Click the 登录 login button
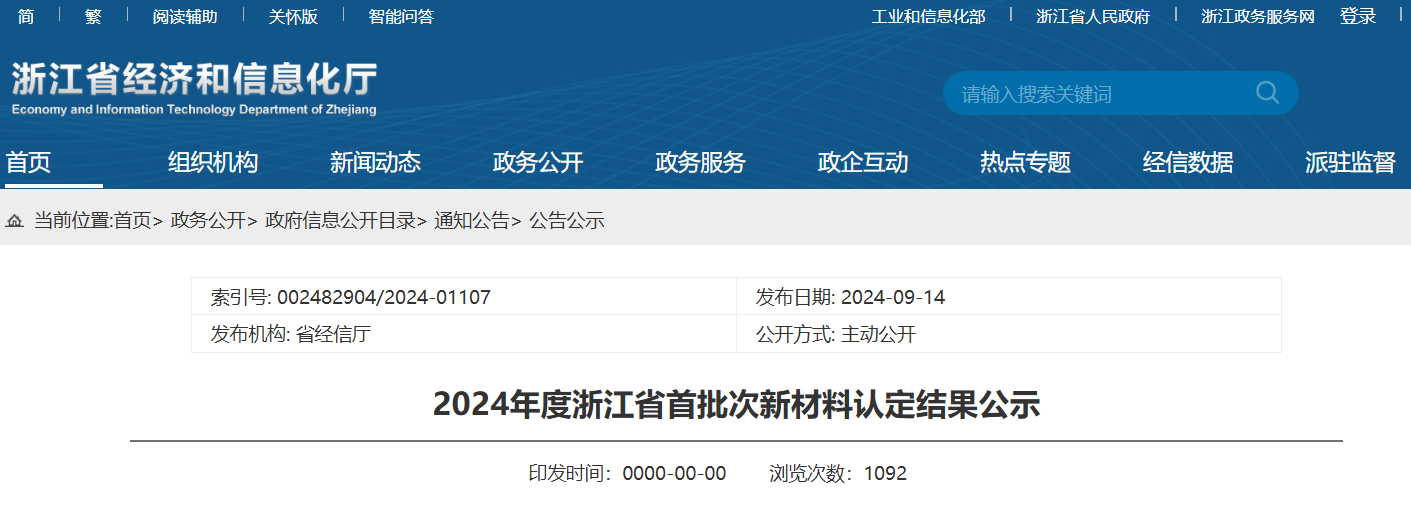The width and height of the screenshot is (1411, 521). (x=1358, y=16)
